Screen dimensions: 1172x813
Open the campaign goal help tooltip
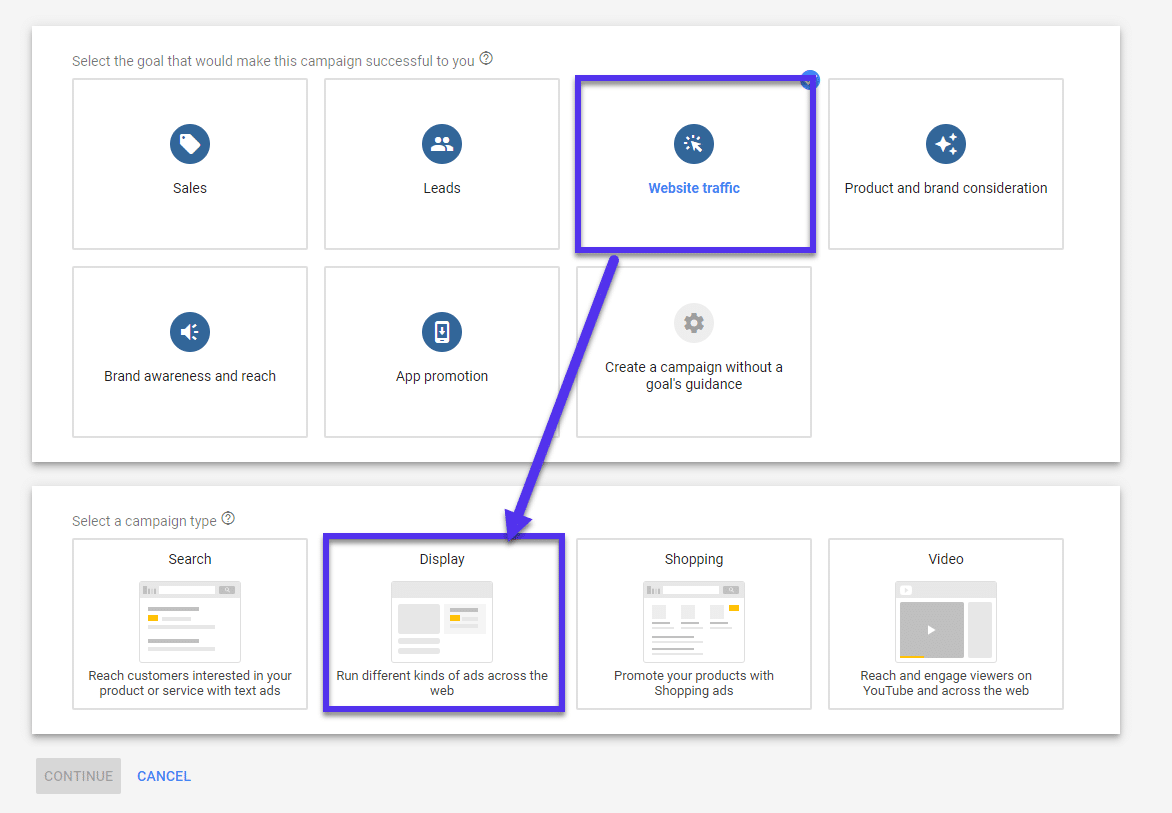486,58
